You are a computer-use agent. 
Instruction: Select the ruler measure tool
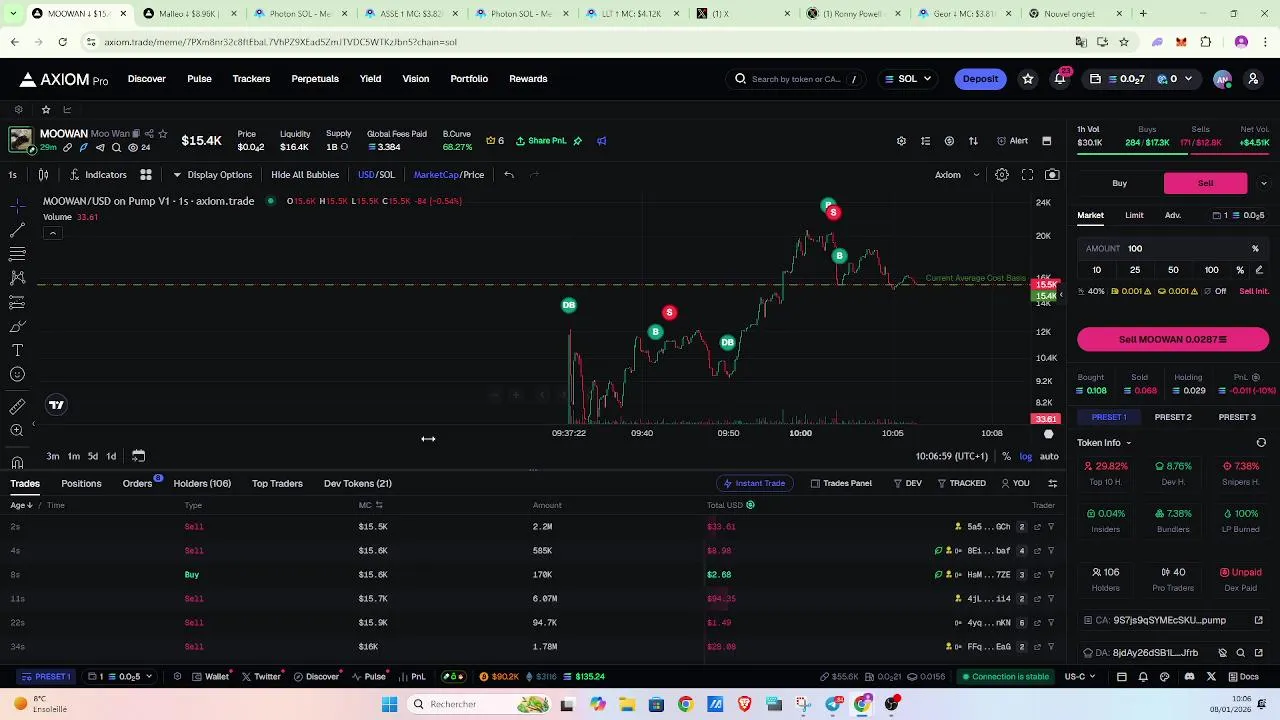click(17, 406)
